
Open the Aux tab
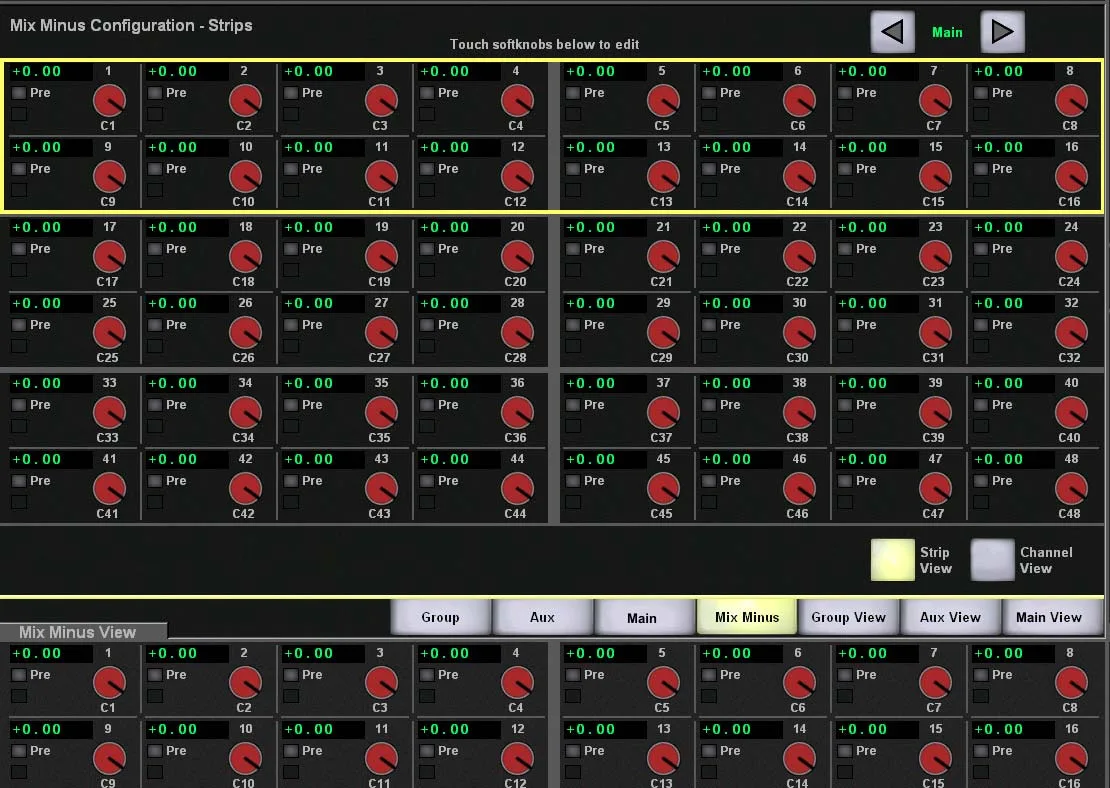pyautogui.click(x=542, y=617)
